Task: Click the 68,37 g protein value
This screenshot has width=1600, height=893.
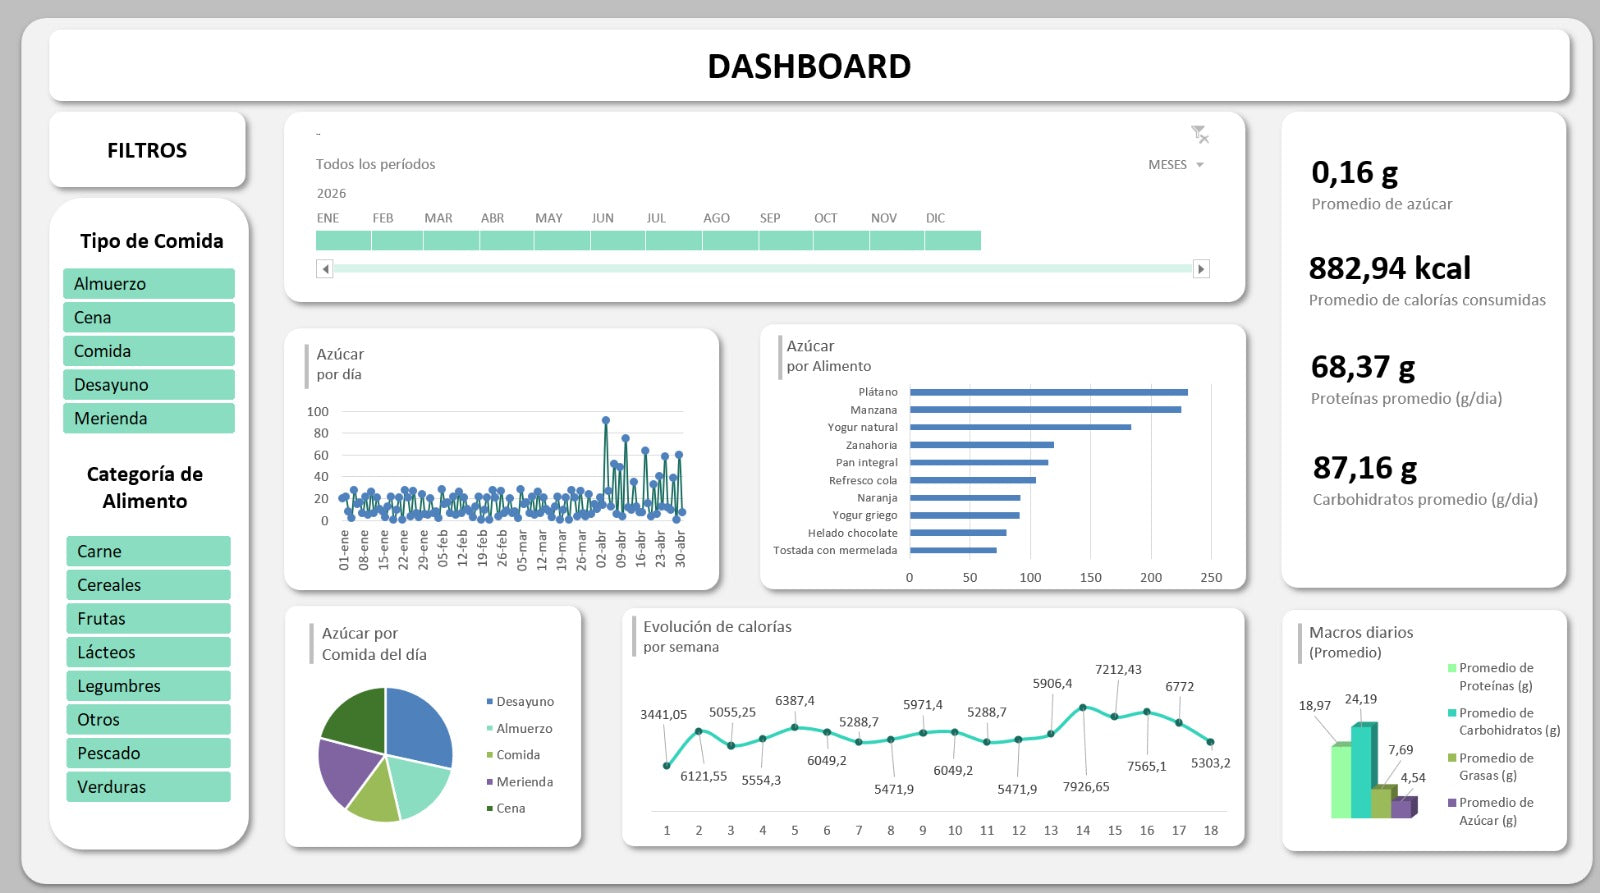Action: [1363, 368]
